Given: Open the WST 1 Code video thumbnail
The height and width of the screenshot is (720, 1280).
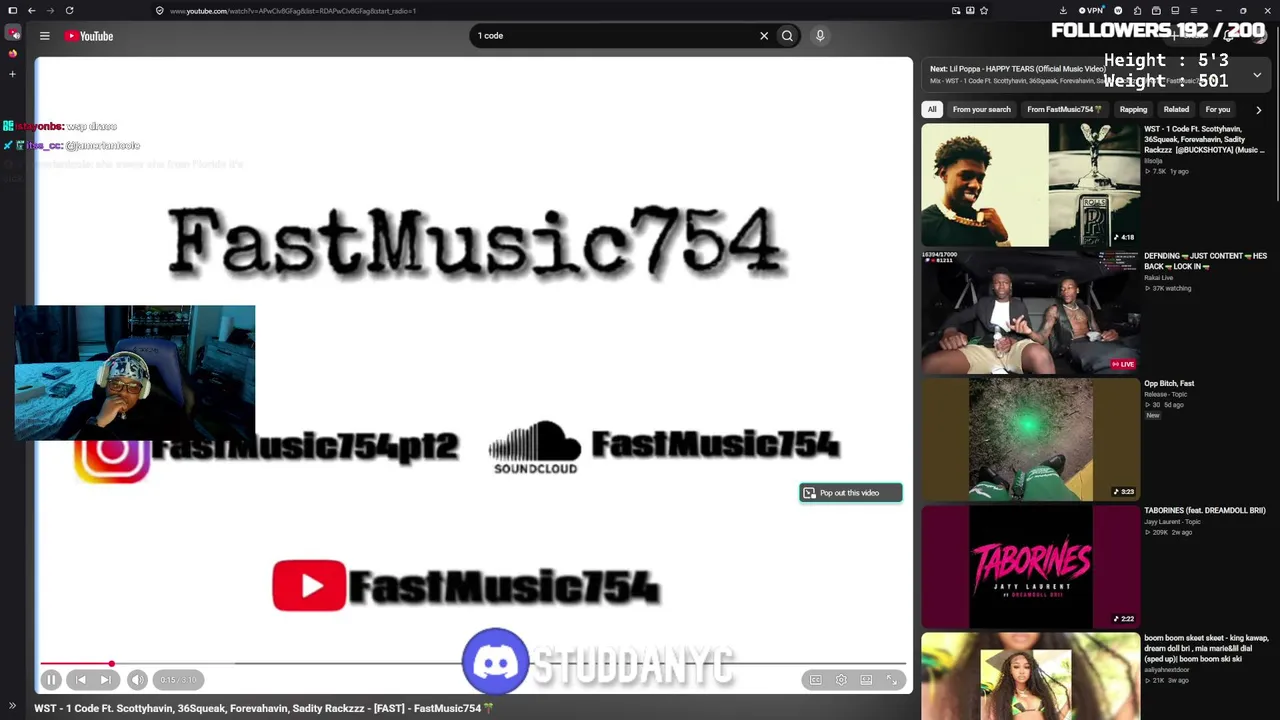Looking at the screenshot, I should point(1030,185).
